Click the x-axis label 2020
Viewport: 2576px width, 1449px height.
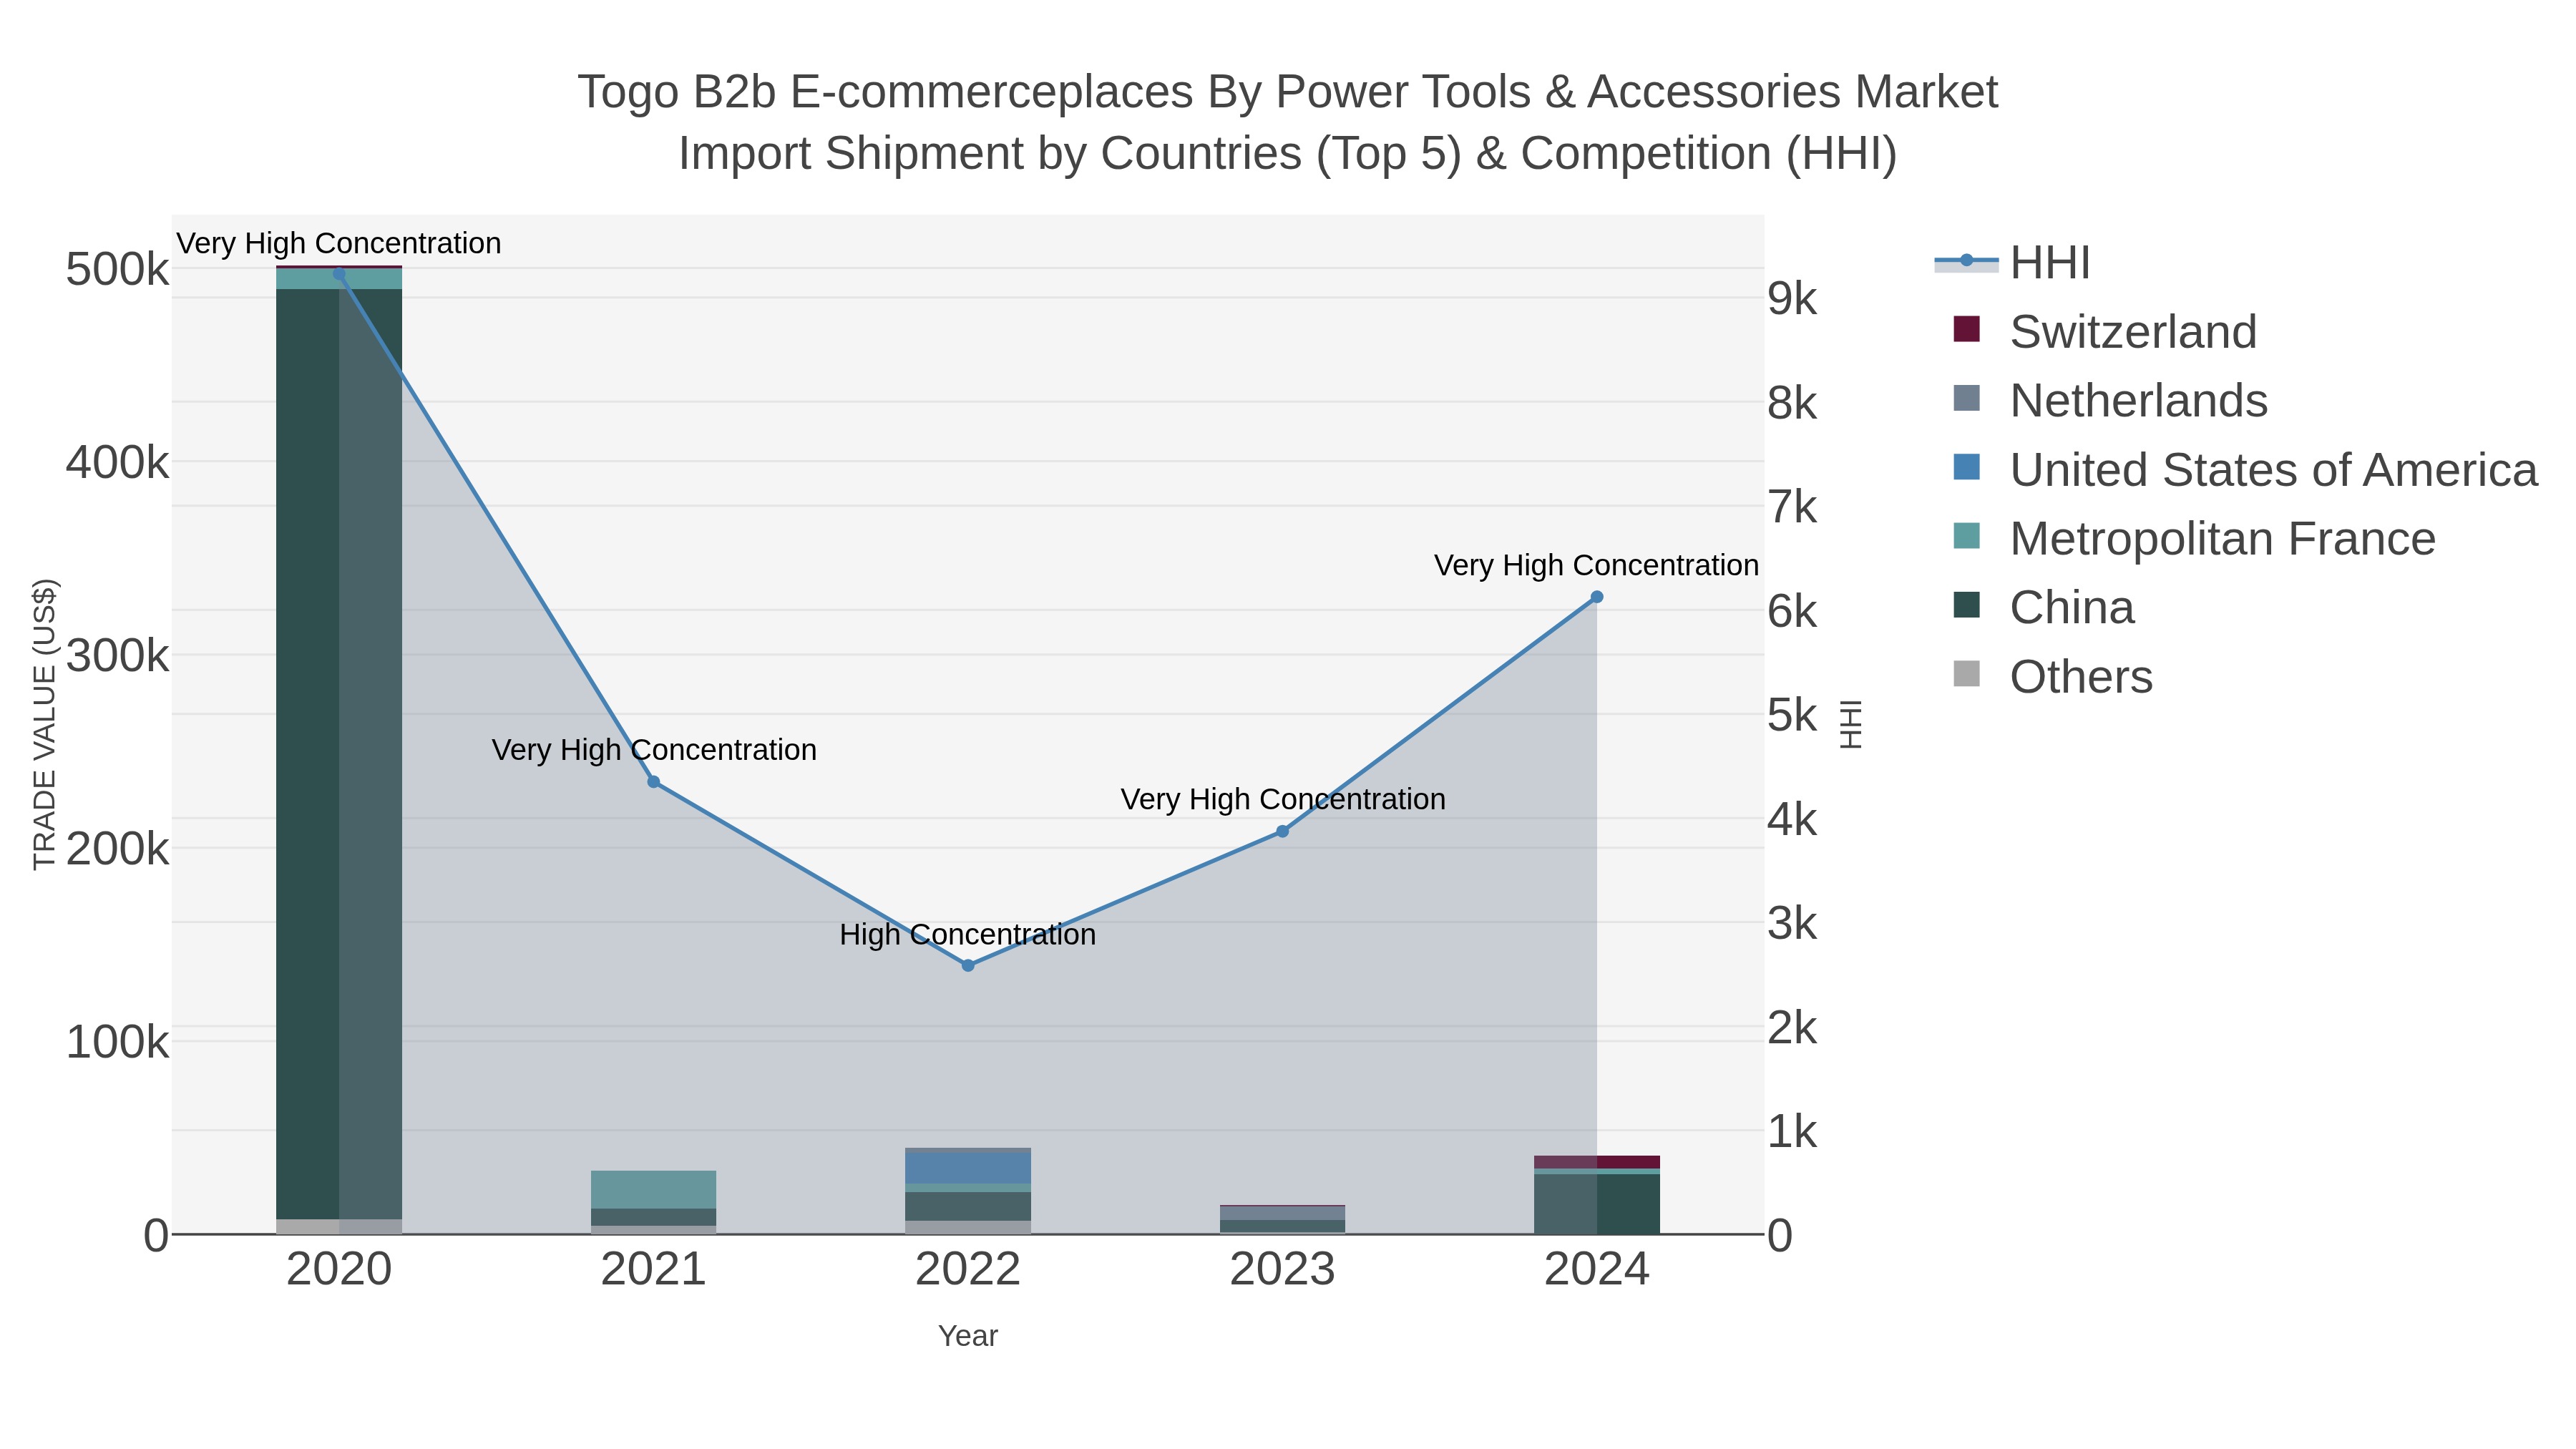tap(339, 1269)
